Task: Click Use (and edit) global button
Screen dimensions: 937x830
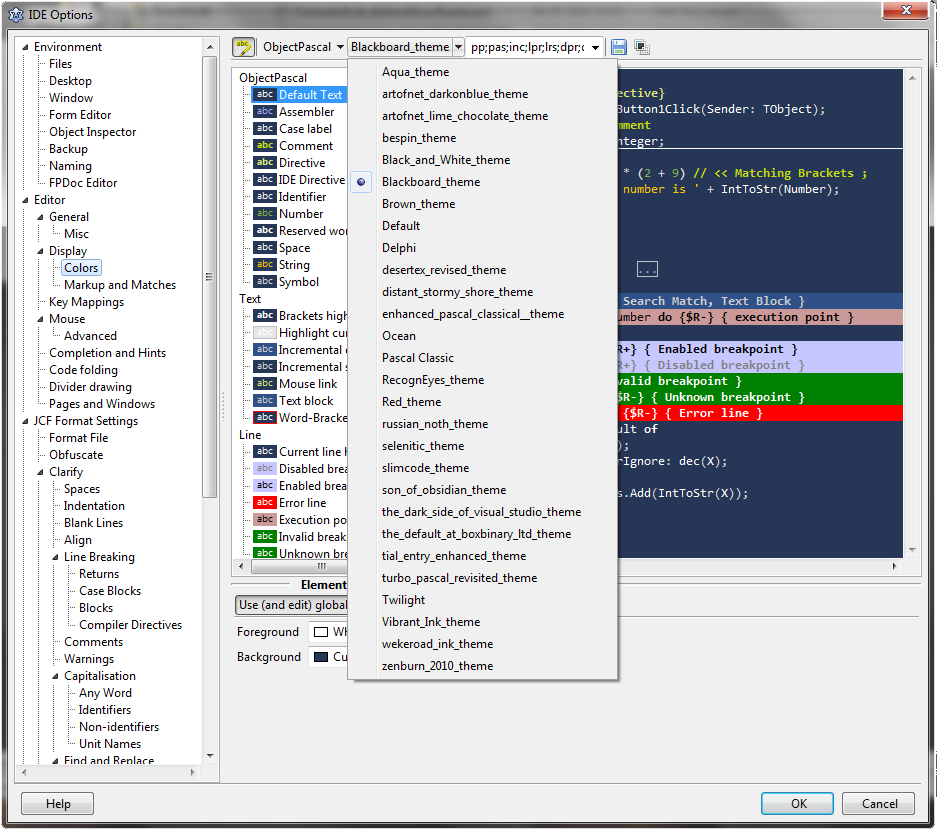Action: pyautogui.click(x=292, y=605)
